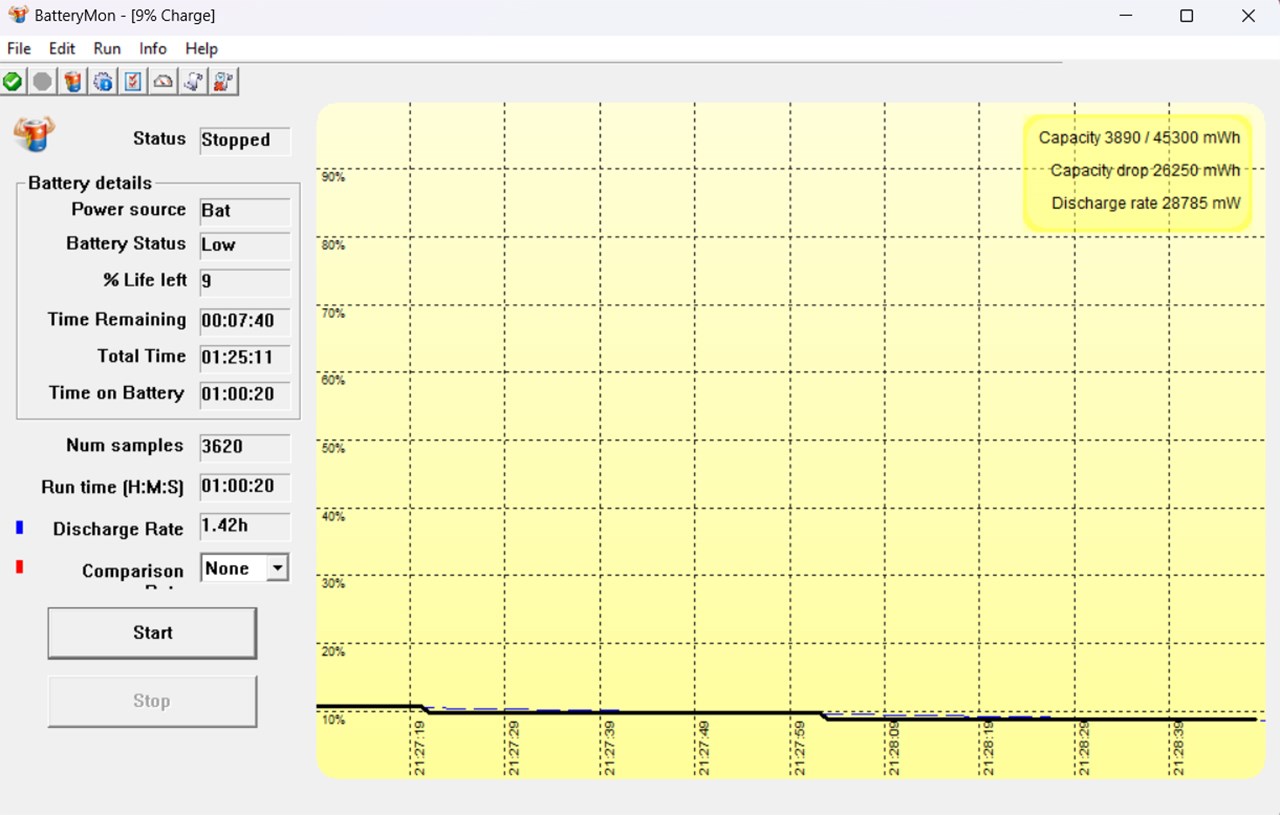Click the paper scroll log toolbar icon
This screenshot has width=1280, height=815.
pos(194,81)
